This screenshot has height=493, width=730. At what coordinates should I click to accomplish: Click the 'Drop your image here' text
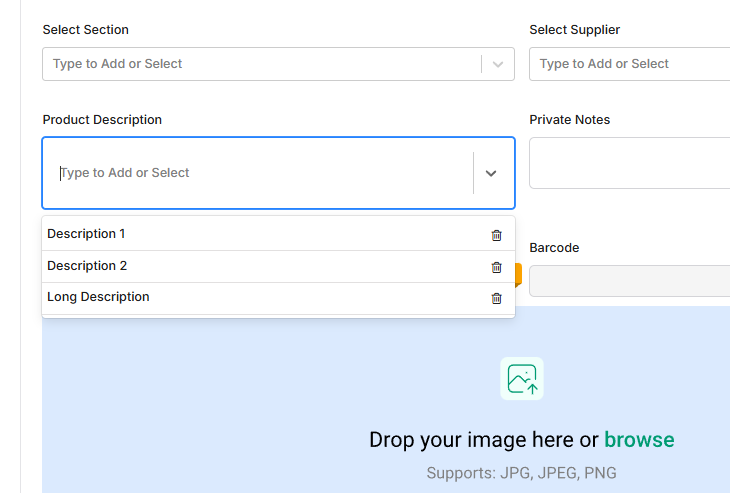pyautogui.click(x=473, y=440)
